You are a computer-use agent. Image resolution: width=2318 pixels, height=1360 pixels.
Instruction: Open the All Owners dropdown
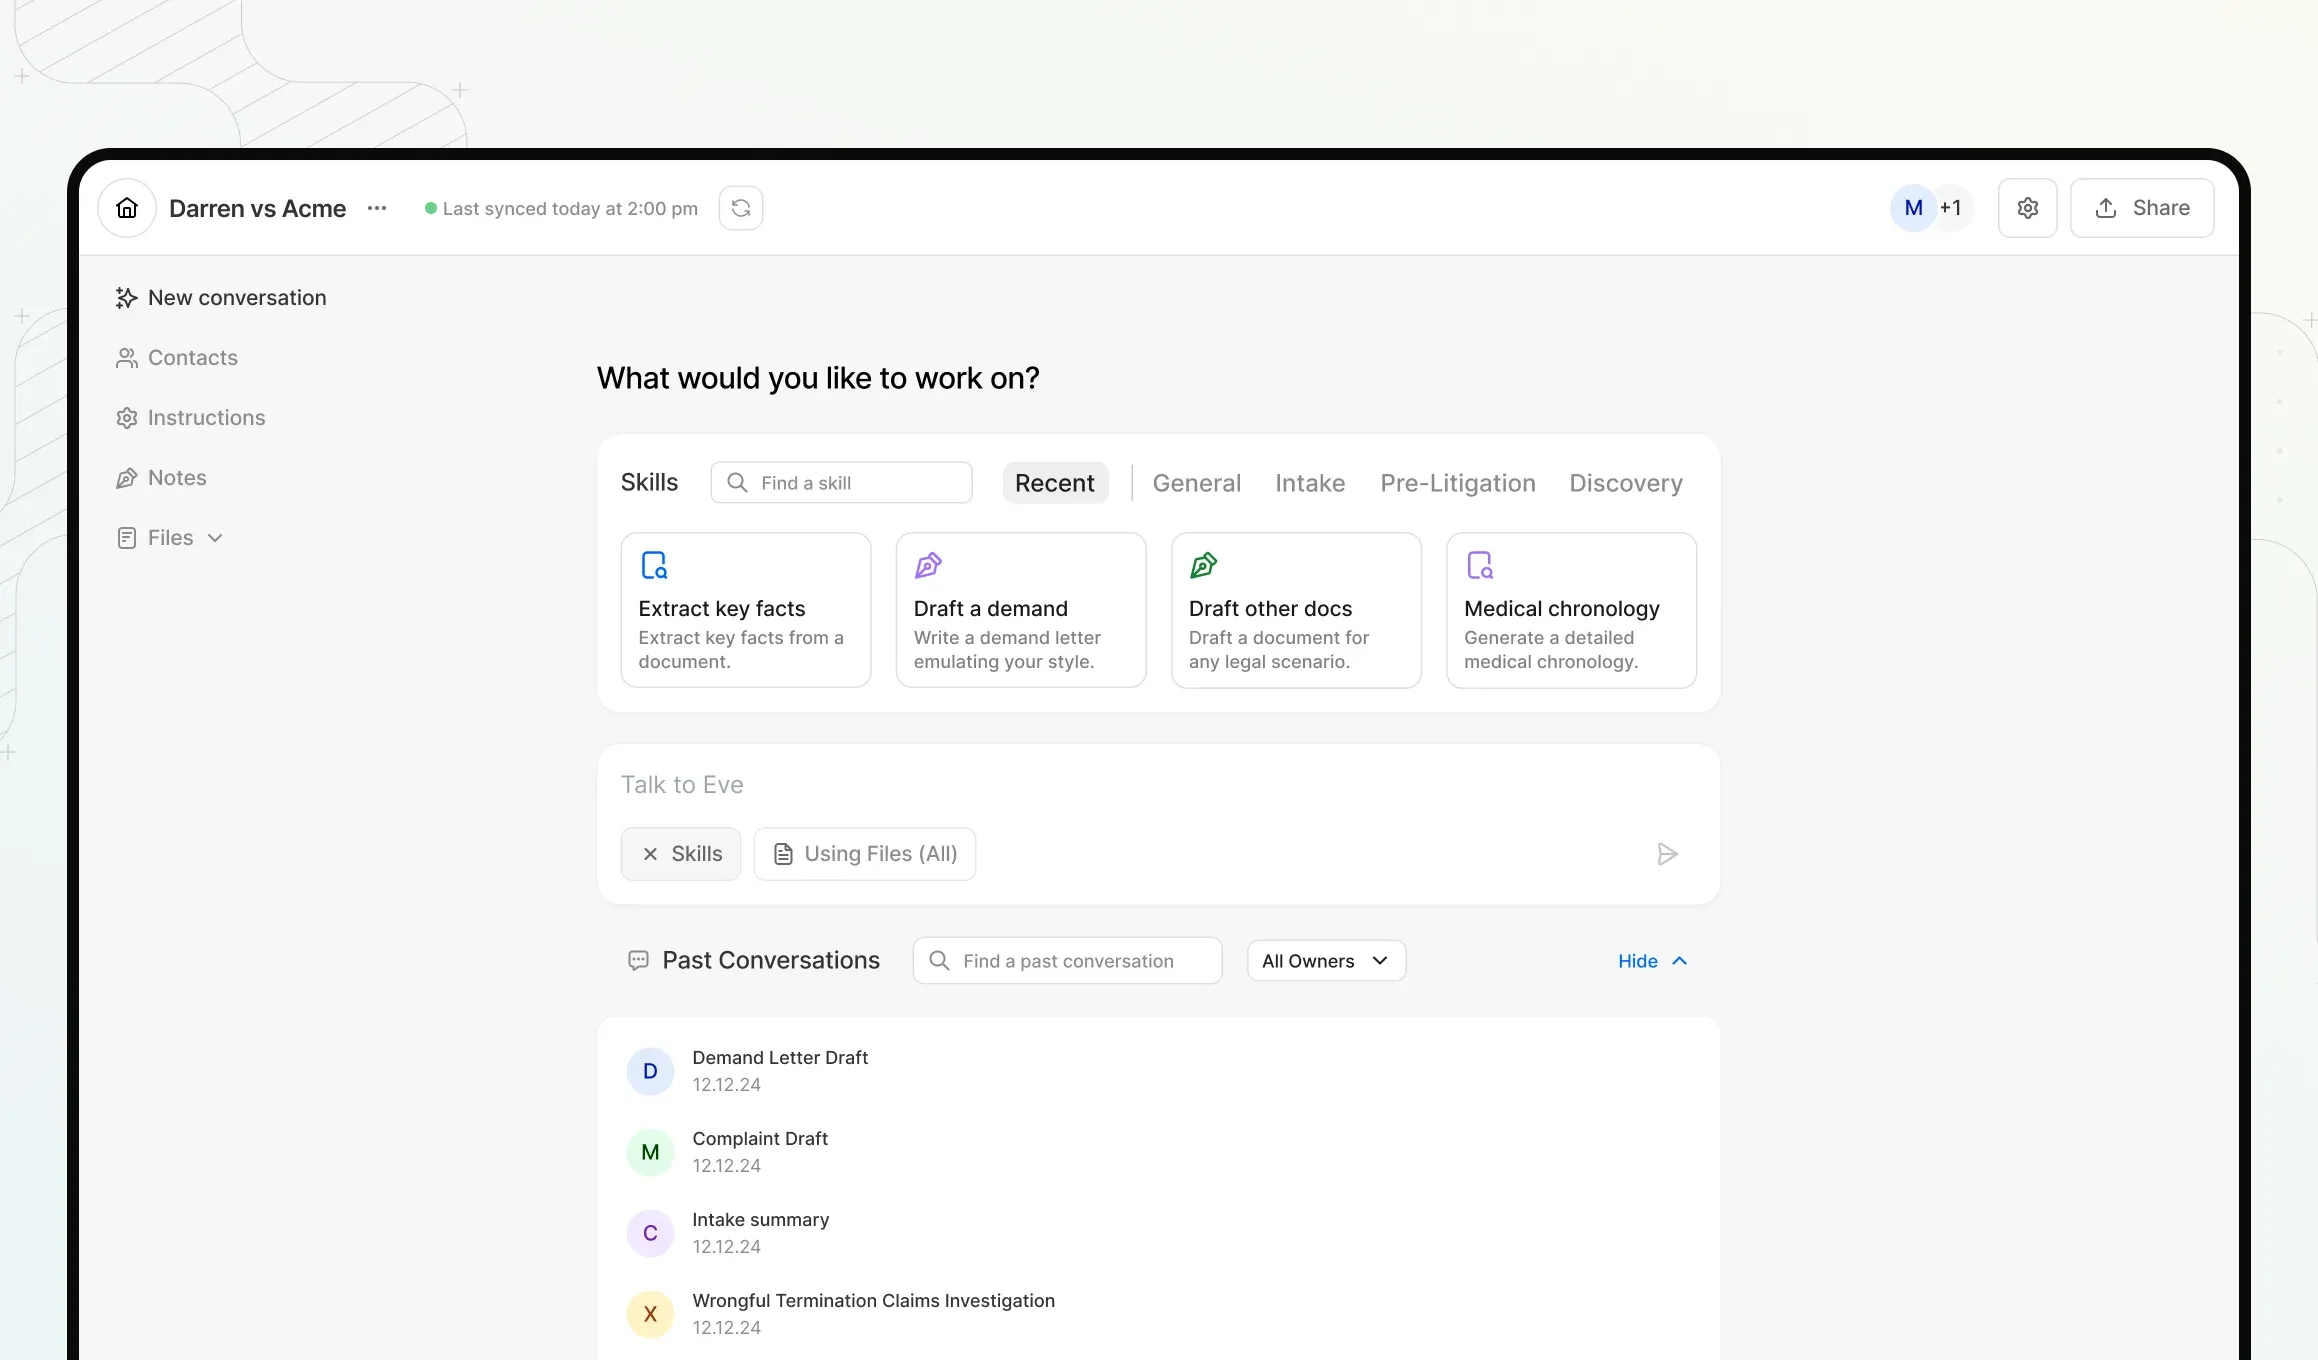[x=1326, y=961]
